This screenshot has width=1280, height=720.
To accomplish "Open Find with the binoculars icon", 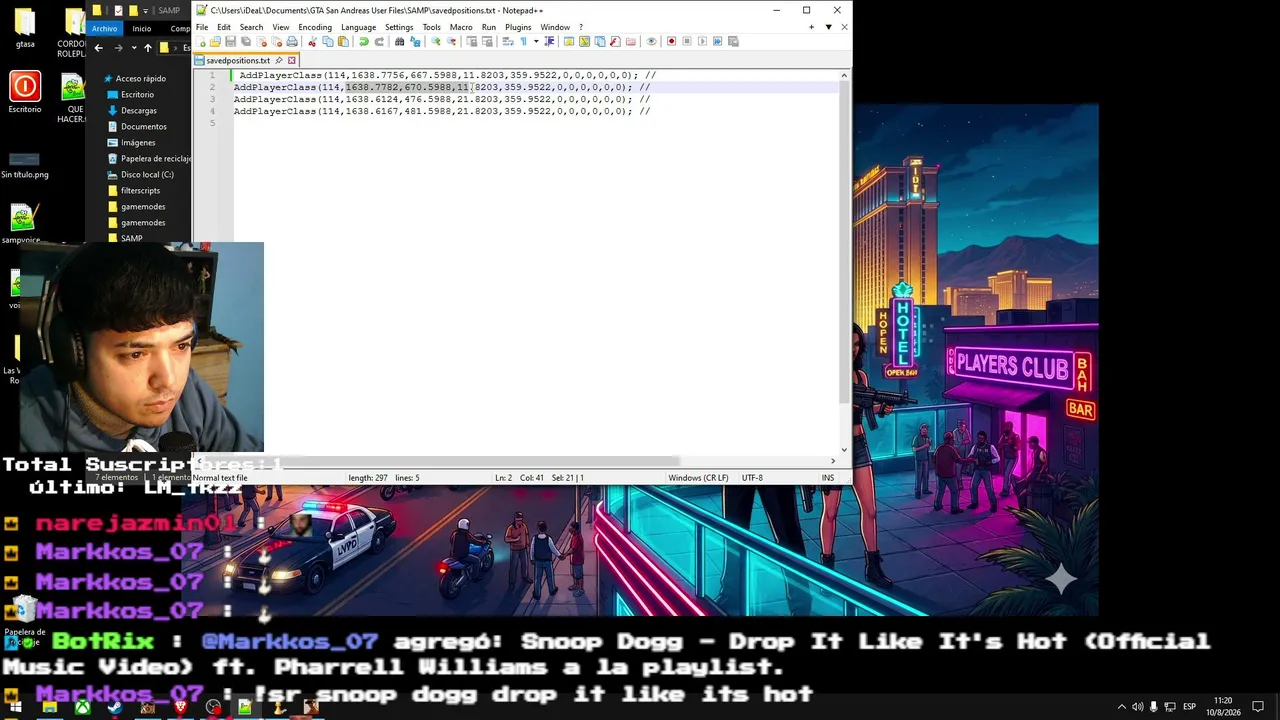I will click(399, 42).
